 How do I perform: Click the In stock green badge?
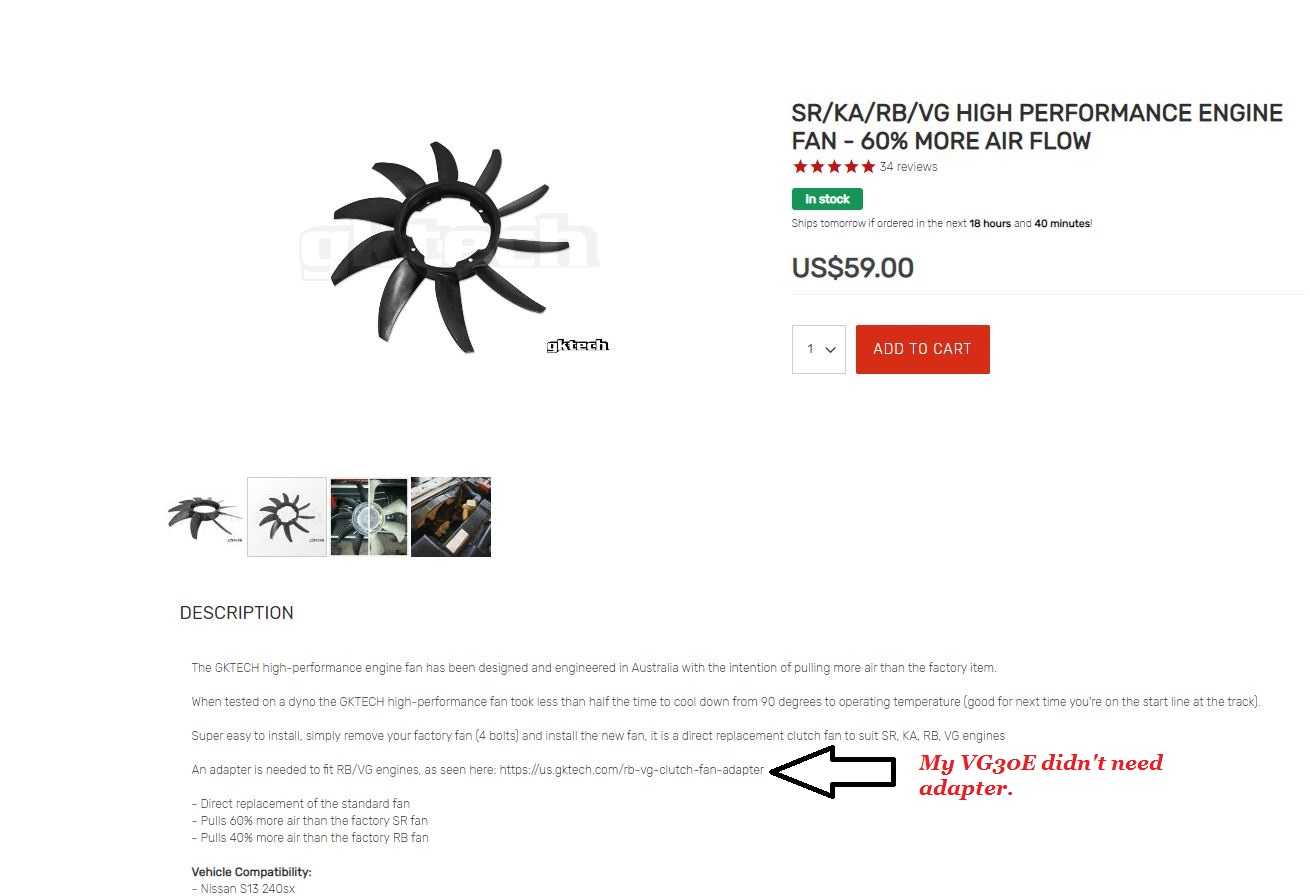(x=827, y=199)
